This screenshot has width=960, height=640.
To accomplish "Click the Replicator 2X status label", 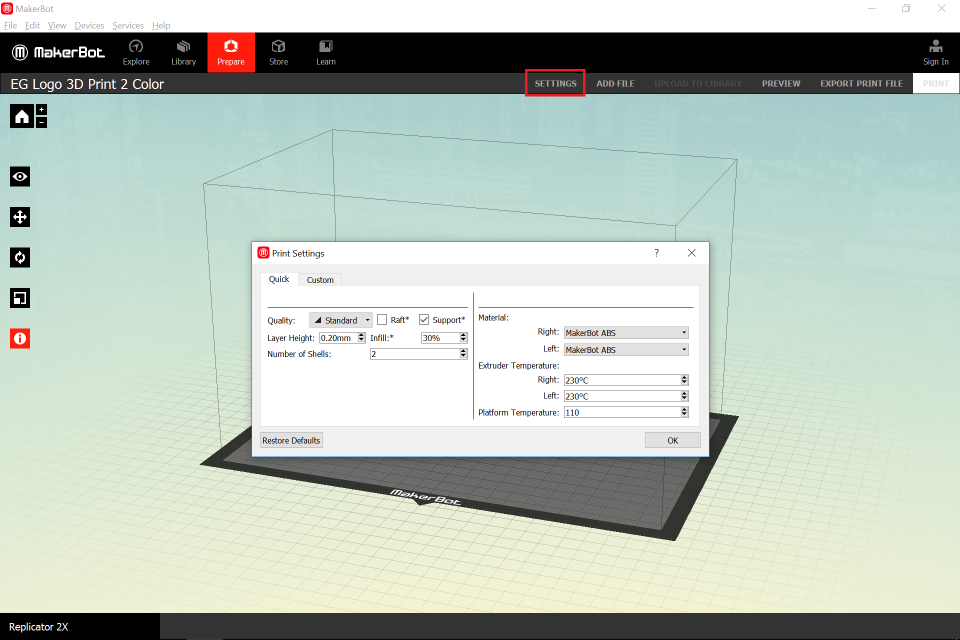I will tap(39, 627).
